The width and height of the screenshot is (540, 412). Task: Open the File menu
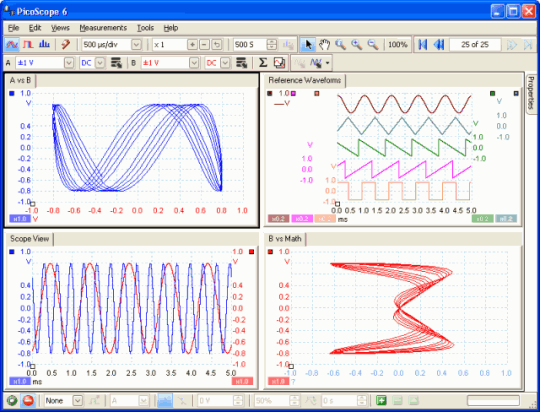click(13, 28)
